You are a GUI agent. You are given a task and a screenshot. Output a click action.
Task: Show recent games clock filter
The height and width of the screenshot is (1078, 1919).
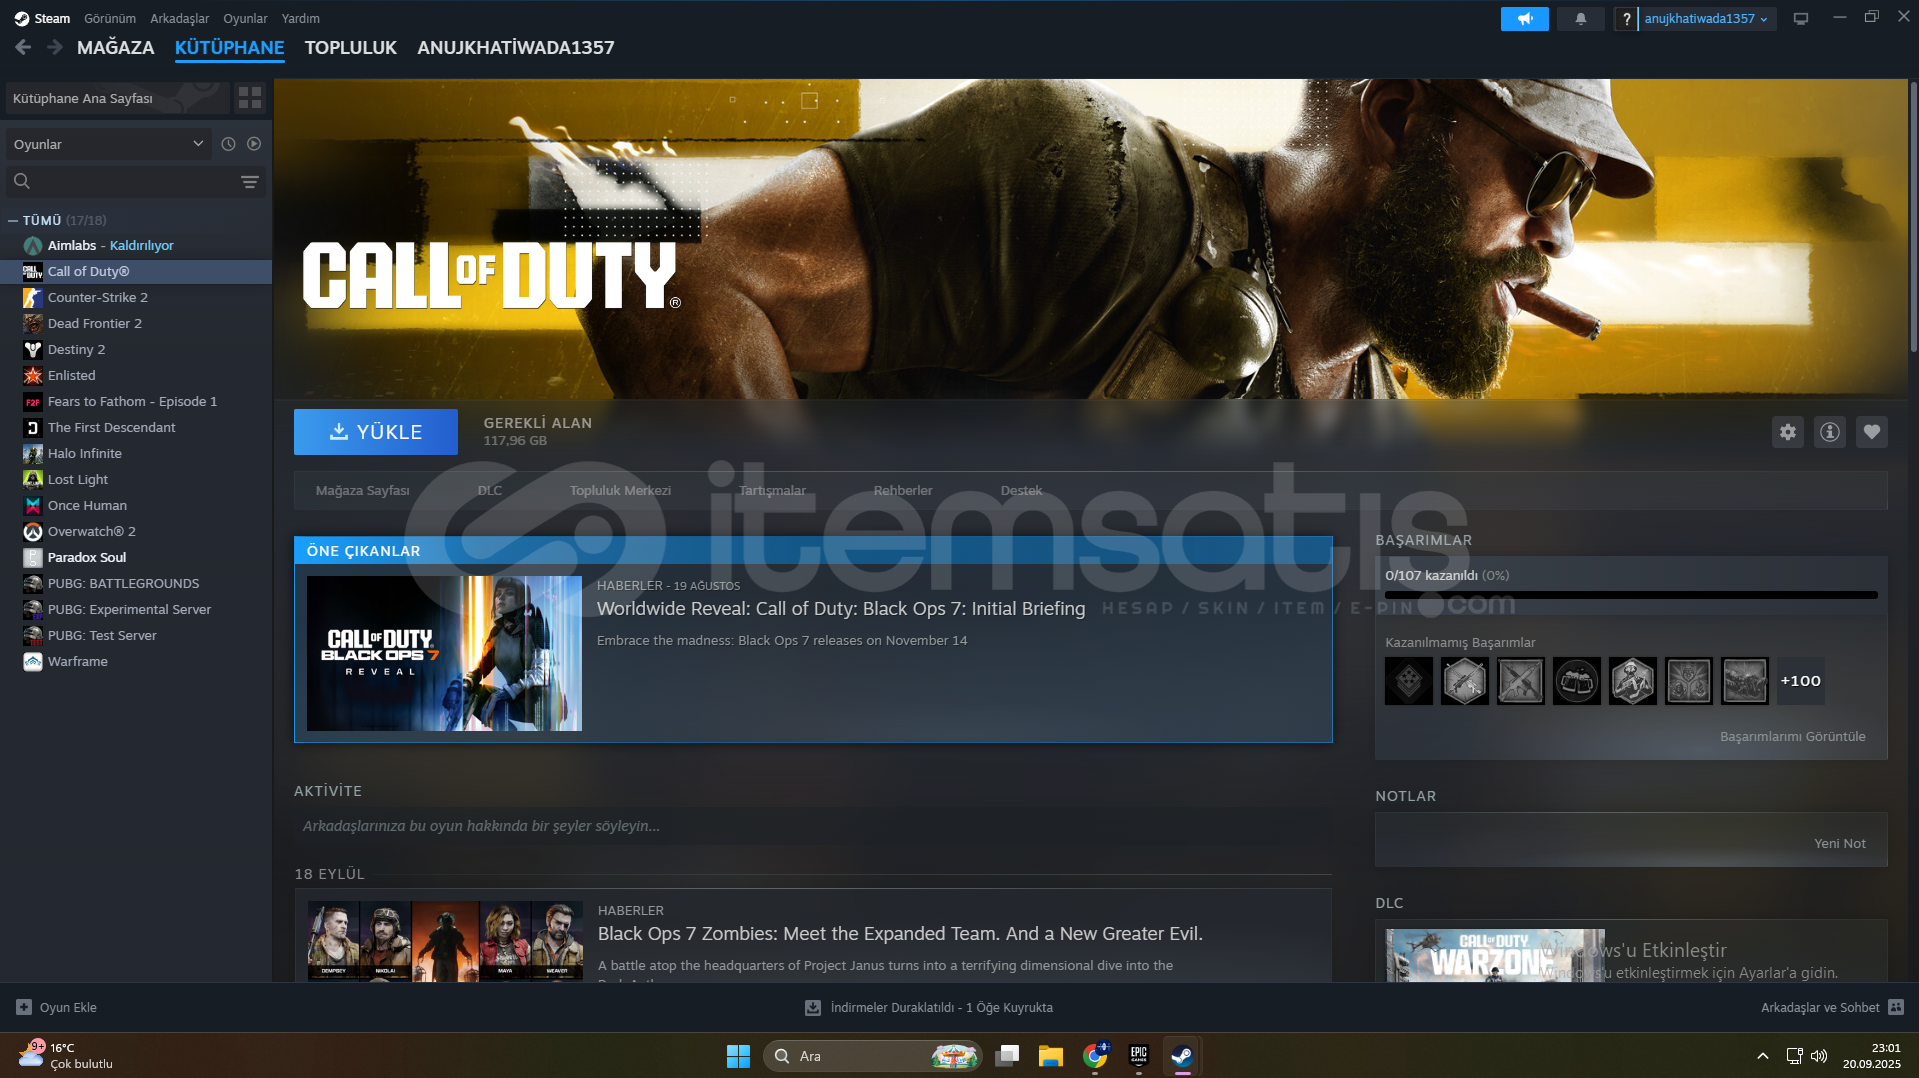click(228, 144)
